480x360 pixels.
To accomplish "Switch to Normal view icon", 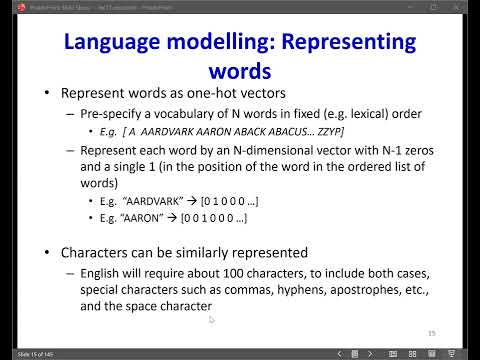I will click(393, 354).
